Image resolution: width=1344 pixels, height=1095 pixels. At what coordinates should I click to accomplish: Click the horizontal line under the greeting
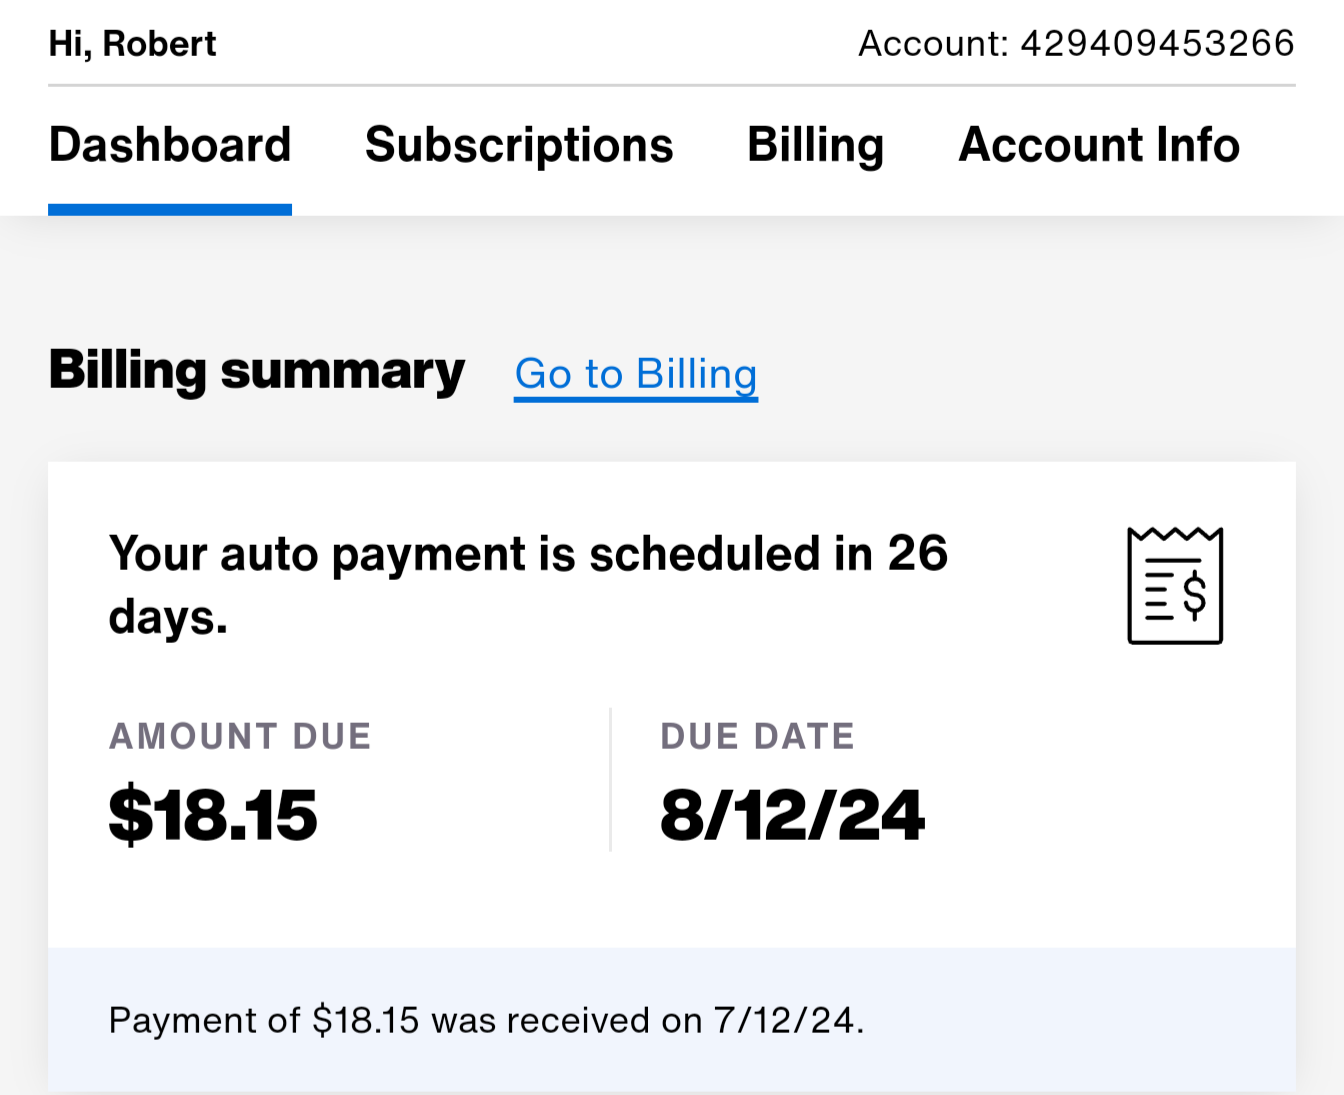click(672, 85)
